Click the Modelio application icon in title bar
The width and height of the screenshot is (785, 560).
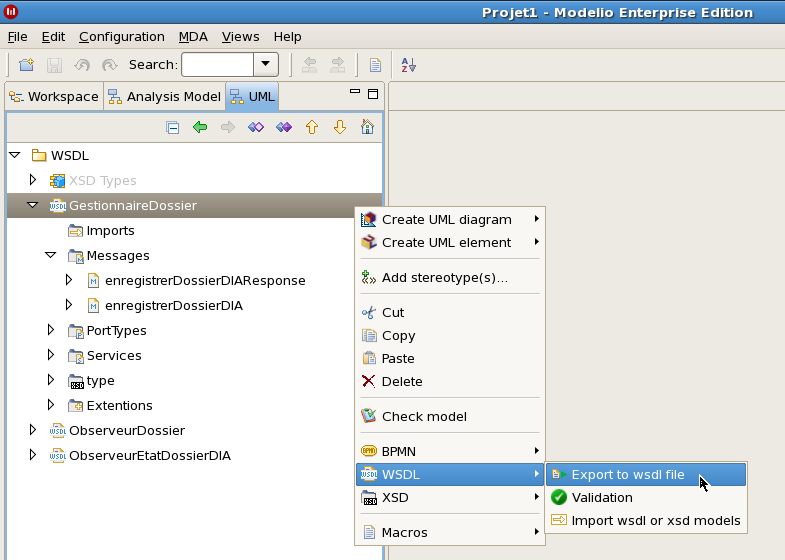pos(11,12)
